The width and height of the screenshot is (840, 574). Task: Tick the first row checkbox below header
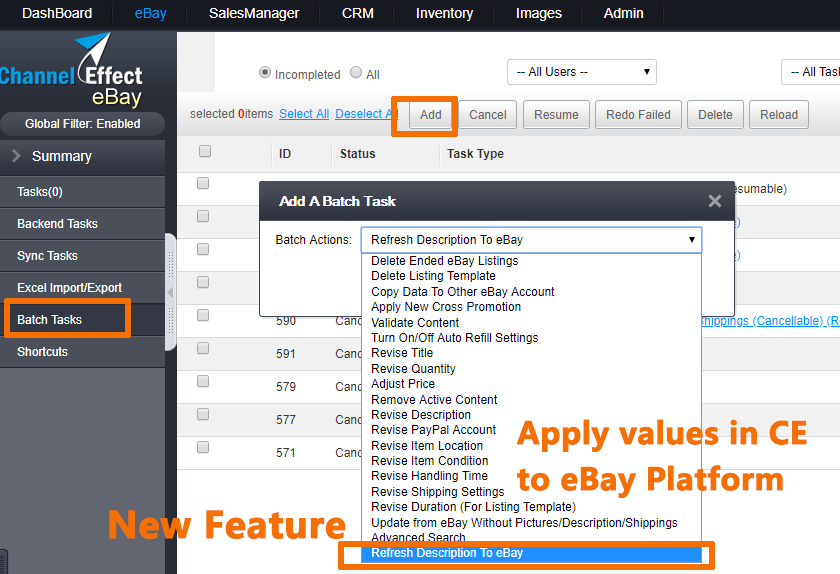pos(203,183)
